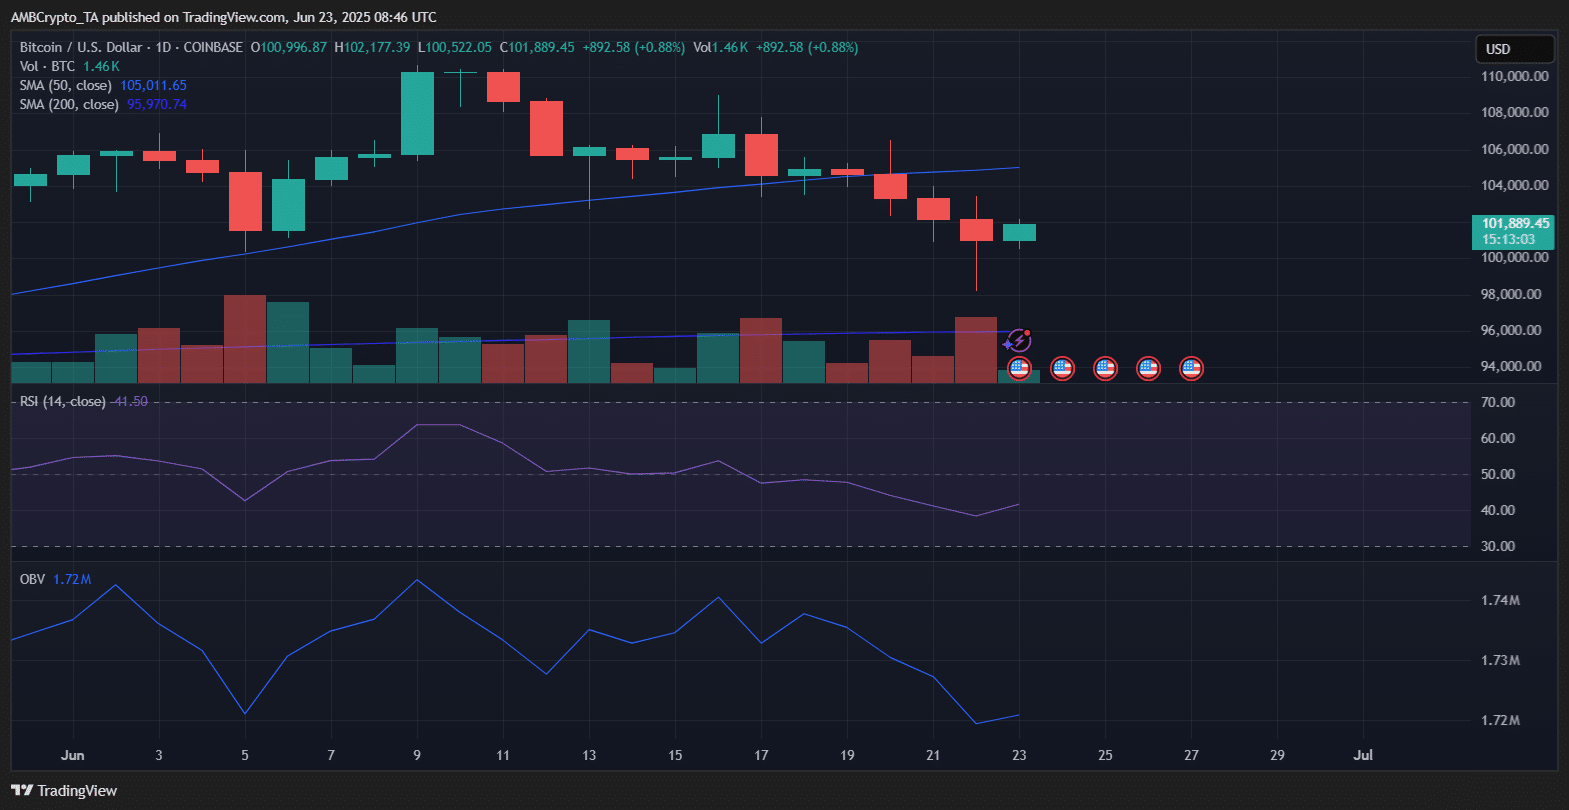This screenshot has width=1569, height=810.
Task: Select the SMA (50, close) indicator legend
Action: (69, 86)
